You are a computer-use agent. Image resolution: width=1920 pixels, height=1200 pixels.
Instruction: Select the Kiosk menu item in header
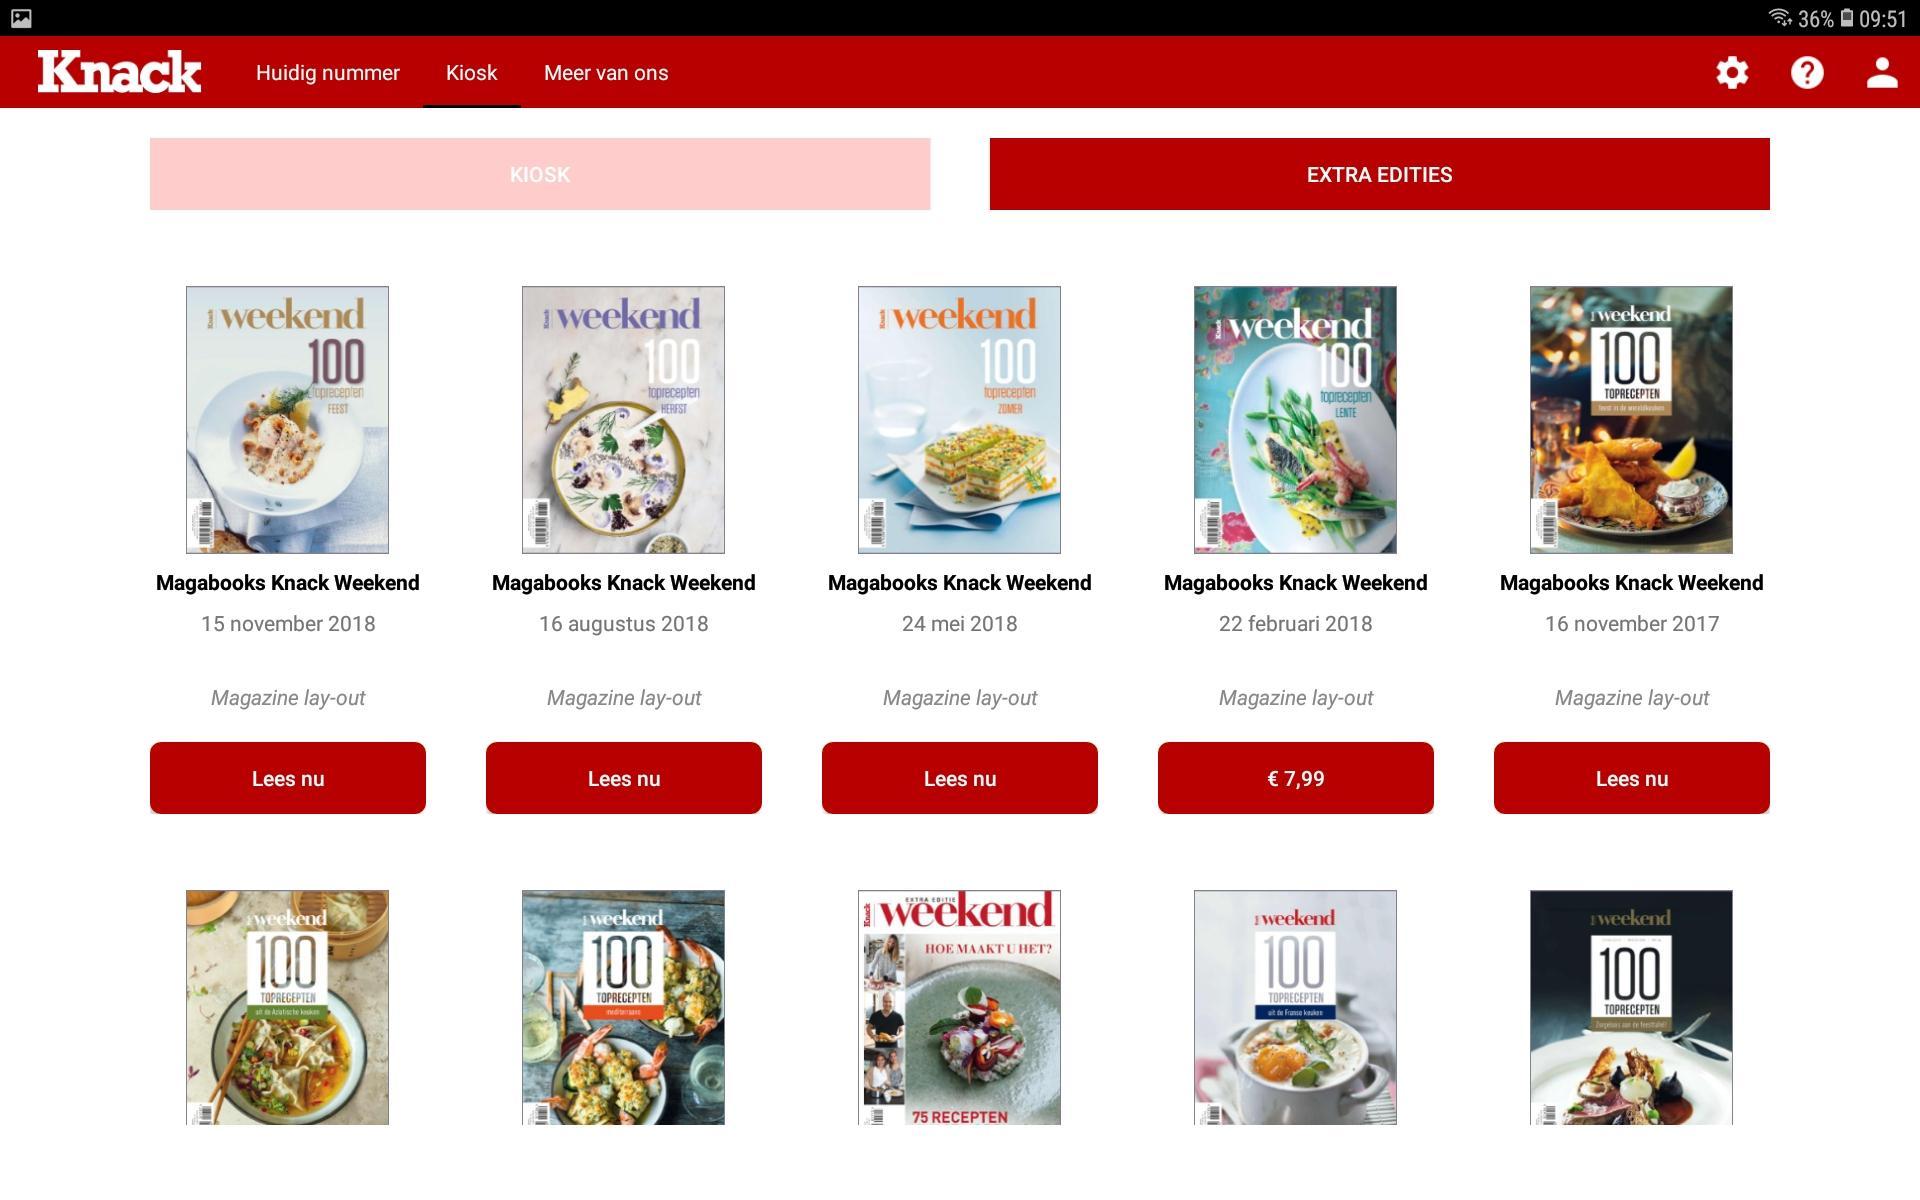click(471, 73)
